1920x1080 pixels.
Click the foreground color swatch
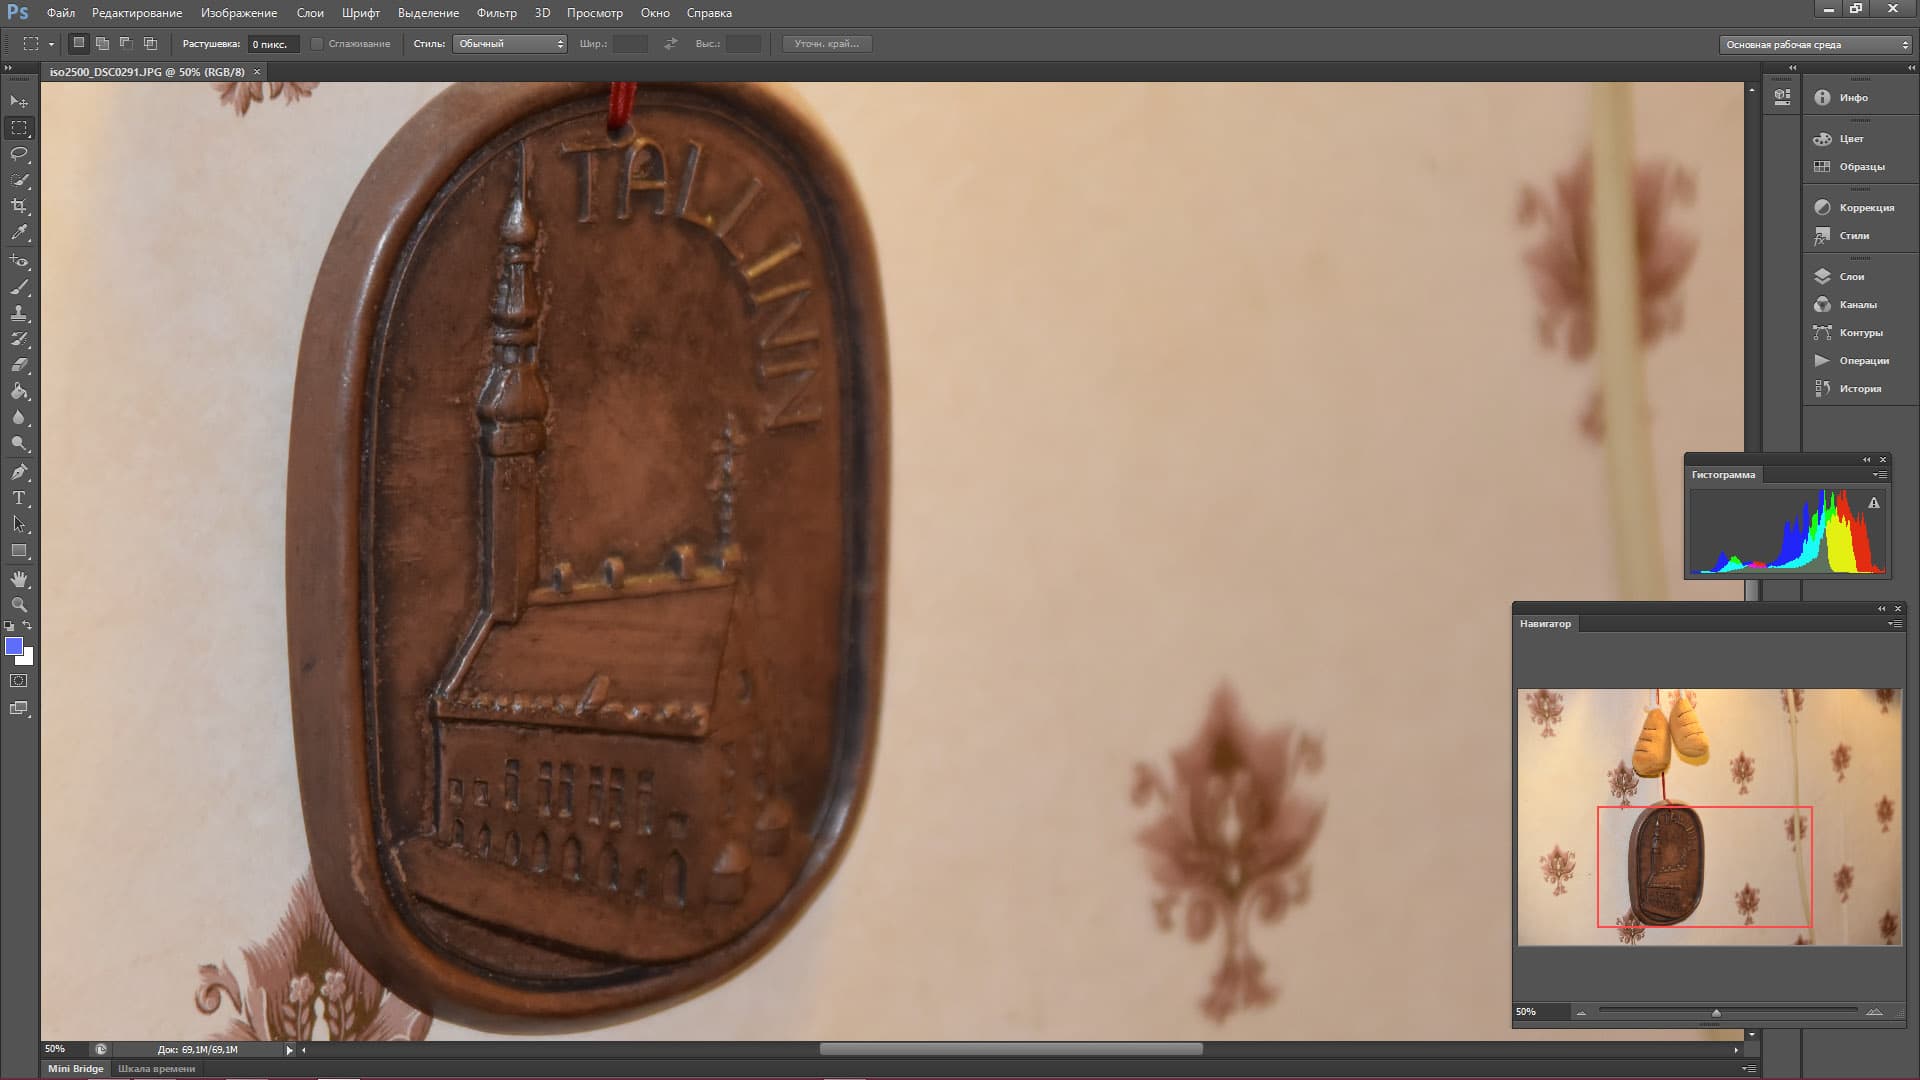pyautogui.click(x=14, y=646)
